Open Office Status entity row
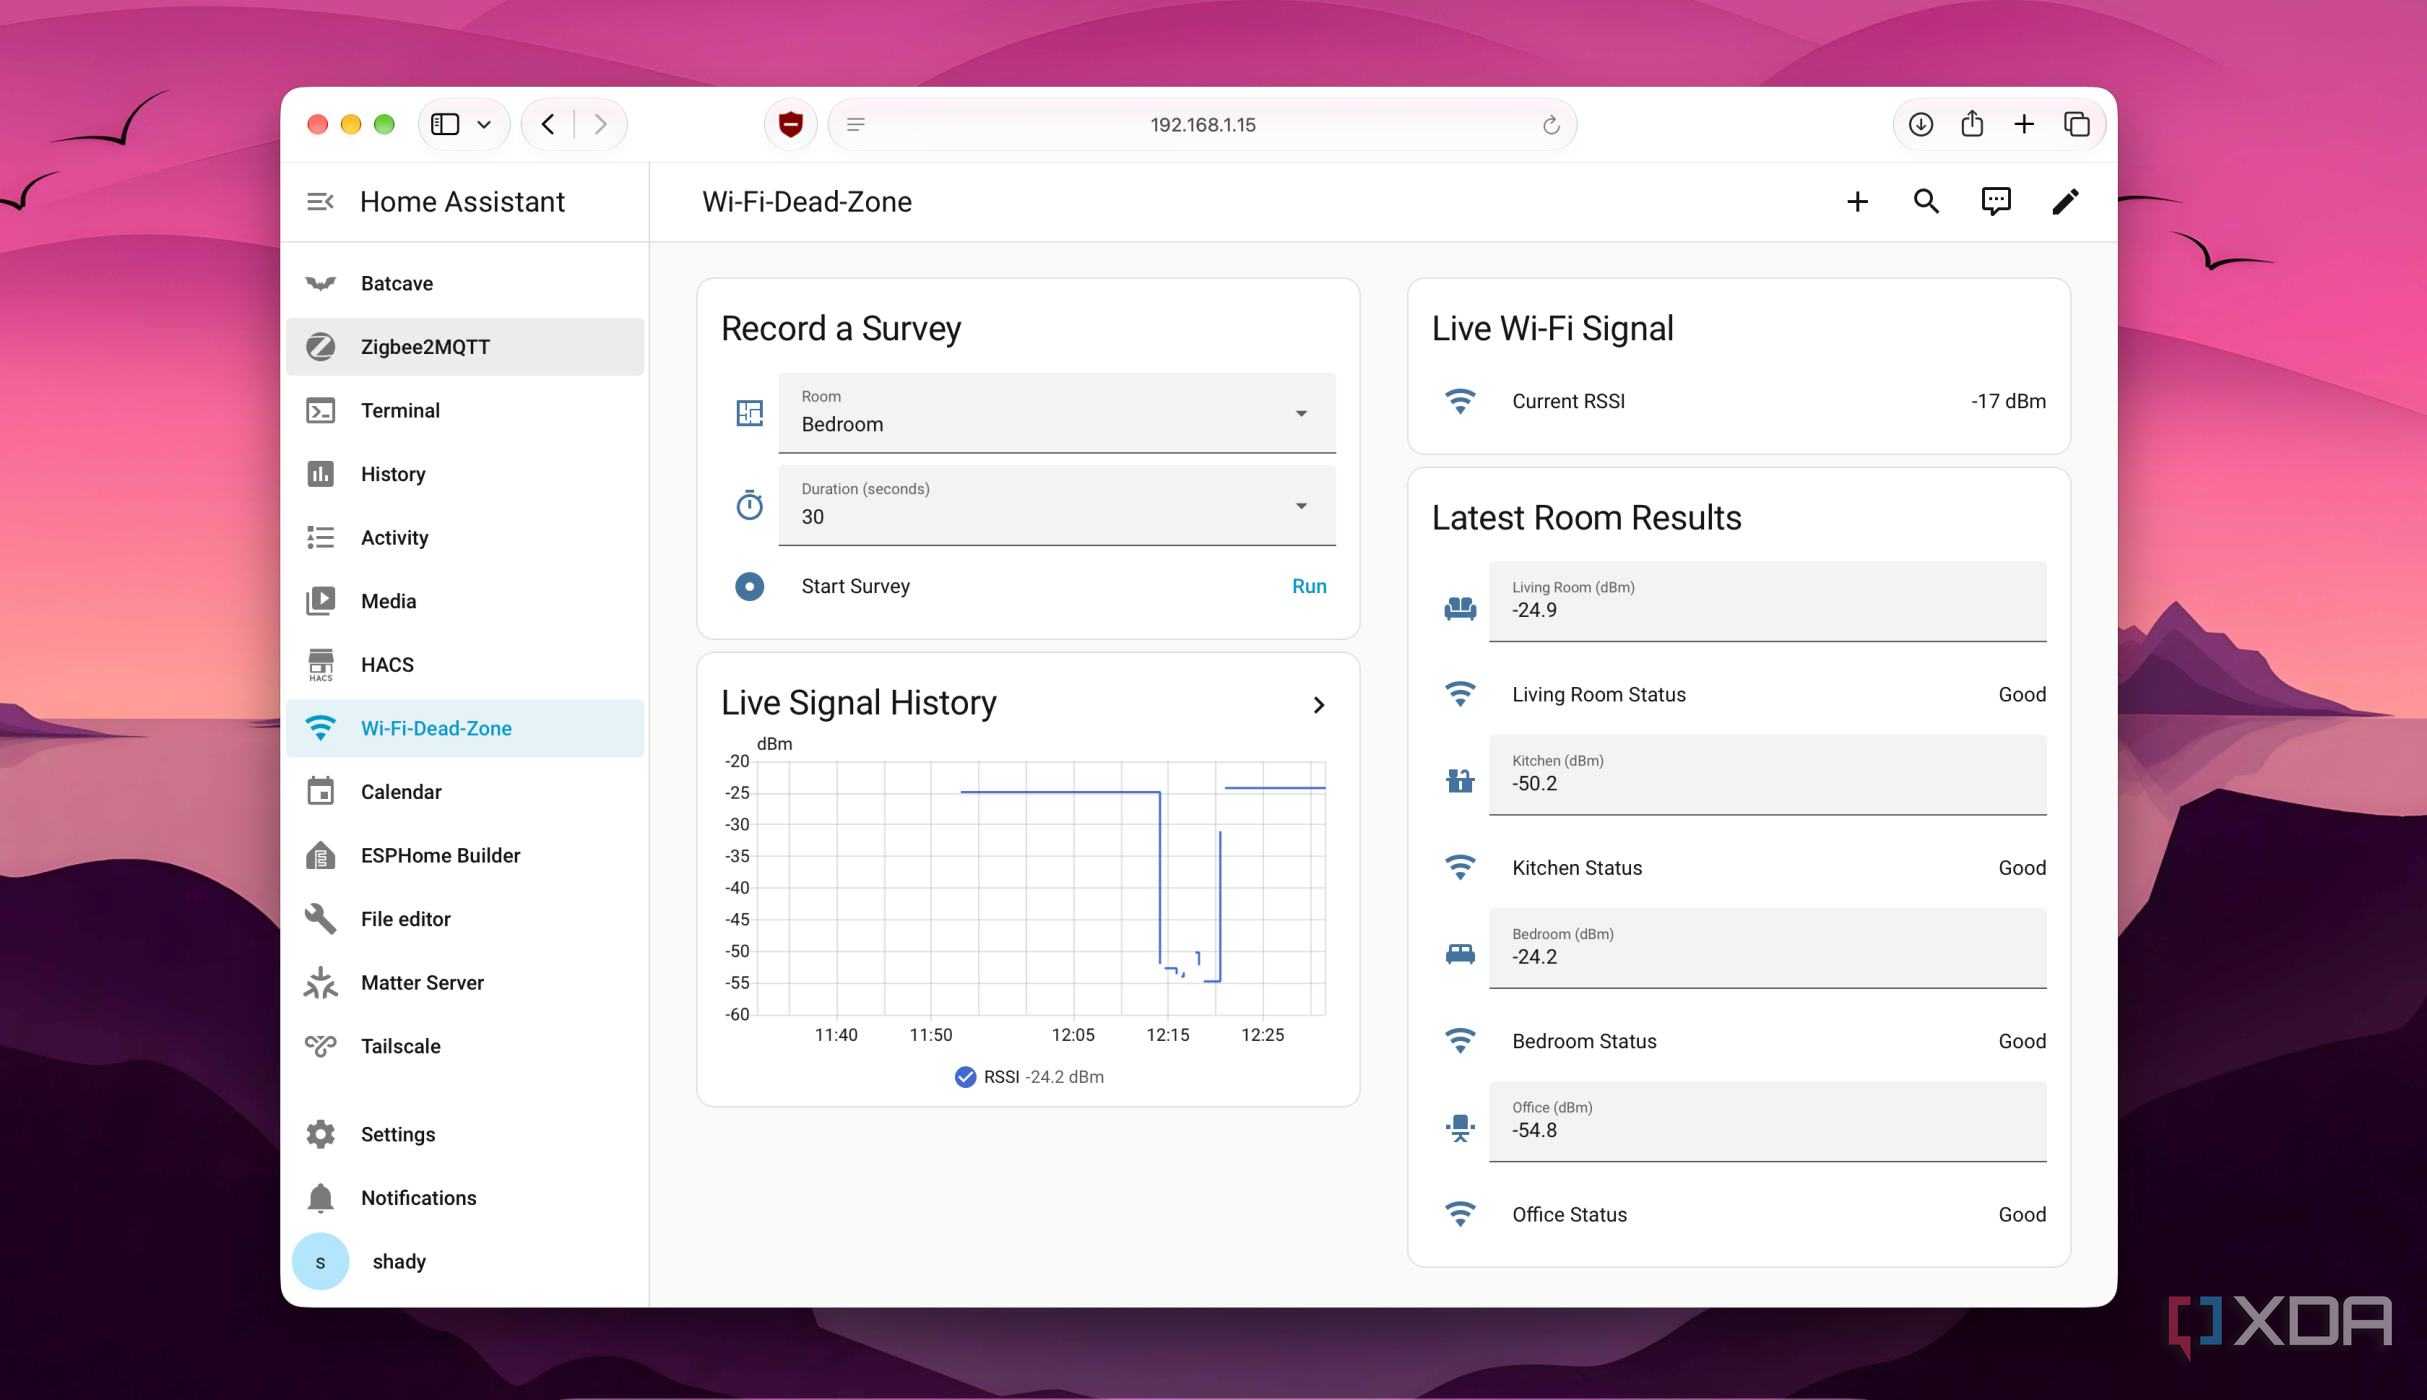The image size is (2427, 1400). click(x=1739, y=1215)
